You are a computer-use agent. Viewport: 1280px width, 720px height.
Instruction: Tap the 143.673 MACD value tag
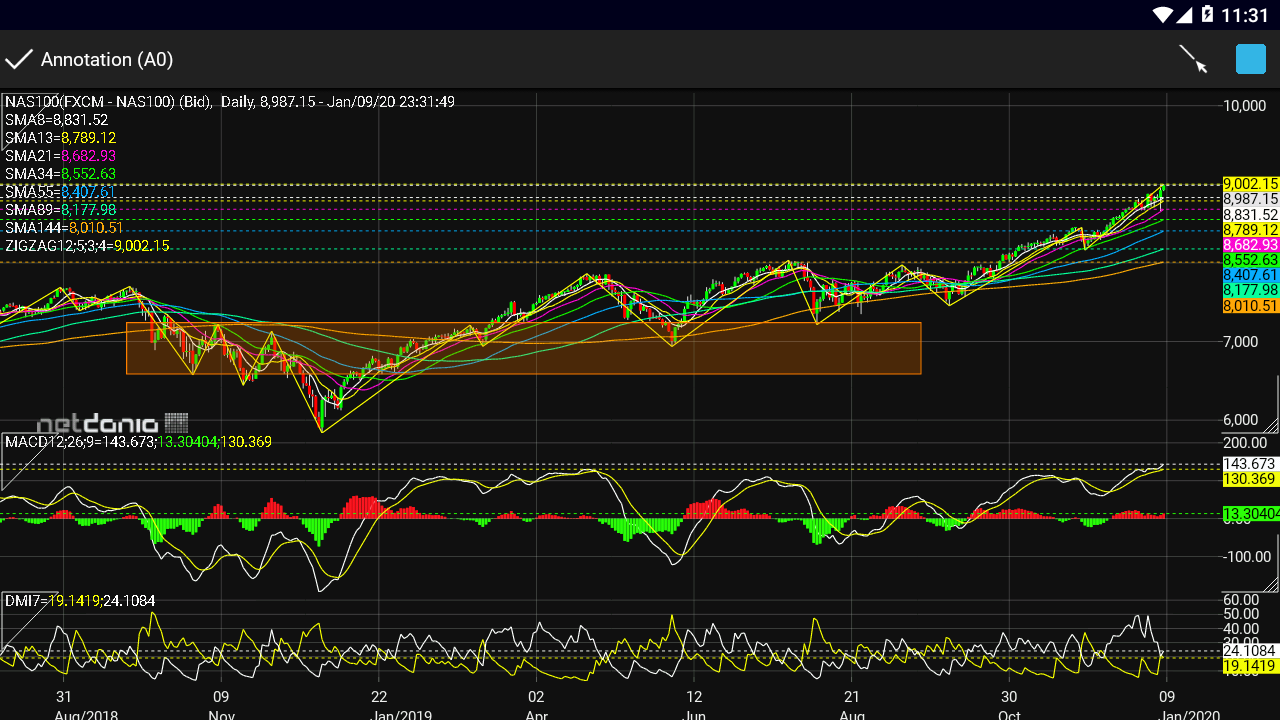pyautogui.click(x=1251, y=464)
